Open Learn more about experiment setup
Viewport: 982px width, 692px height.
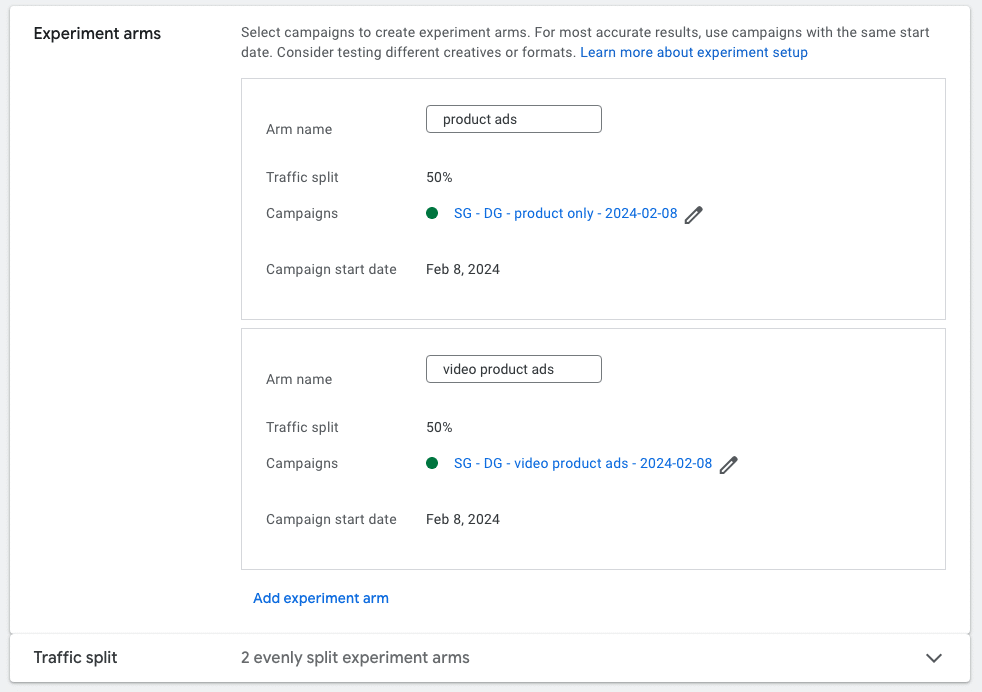[x=693, y=52]
